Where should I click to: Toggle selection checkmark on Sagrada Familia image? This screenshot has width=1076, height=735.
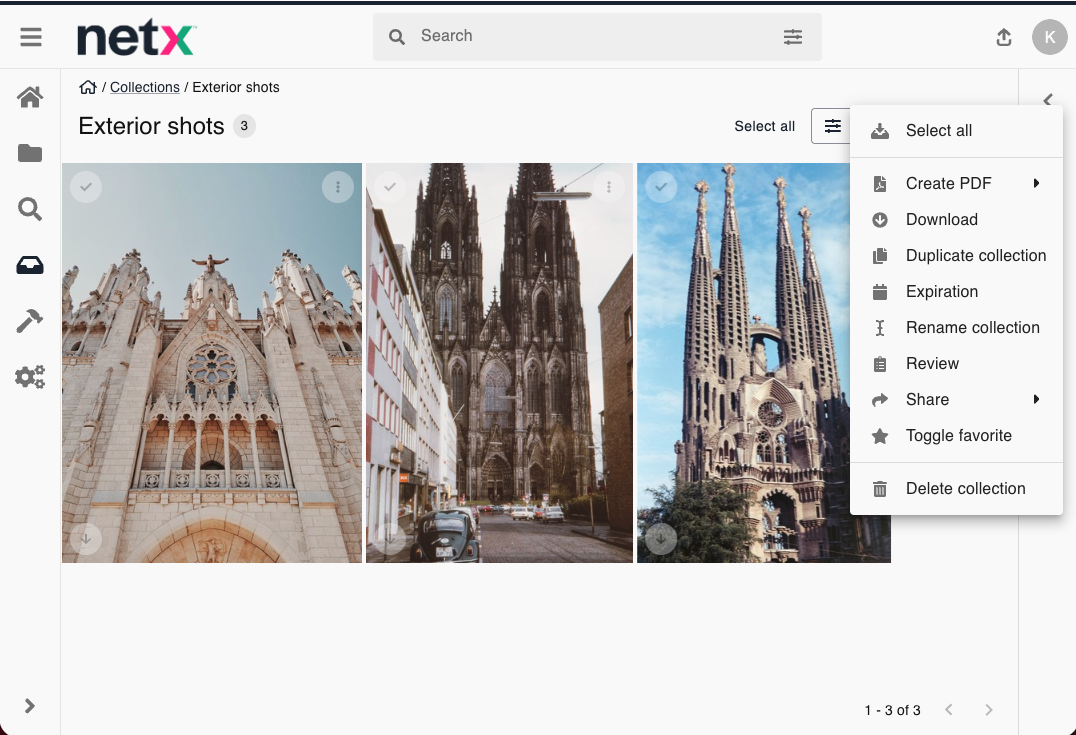point(661,187)
